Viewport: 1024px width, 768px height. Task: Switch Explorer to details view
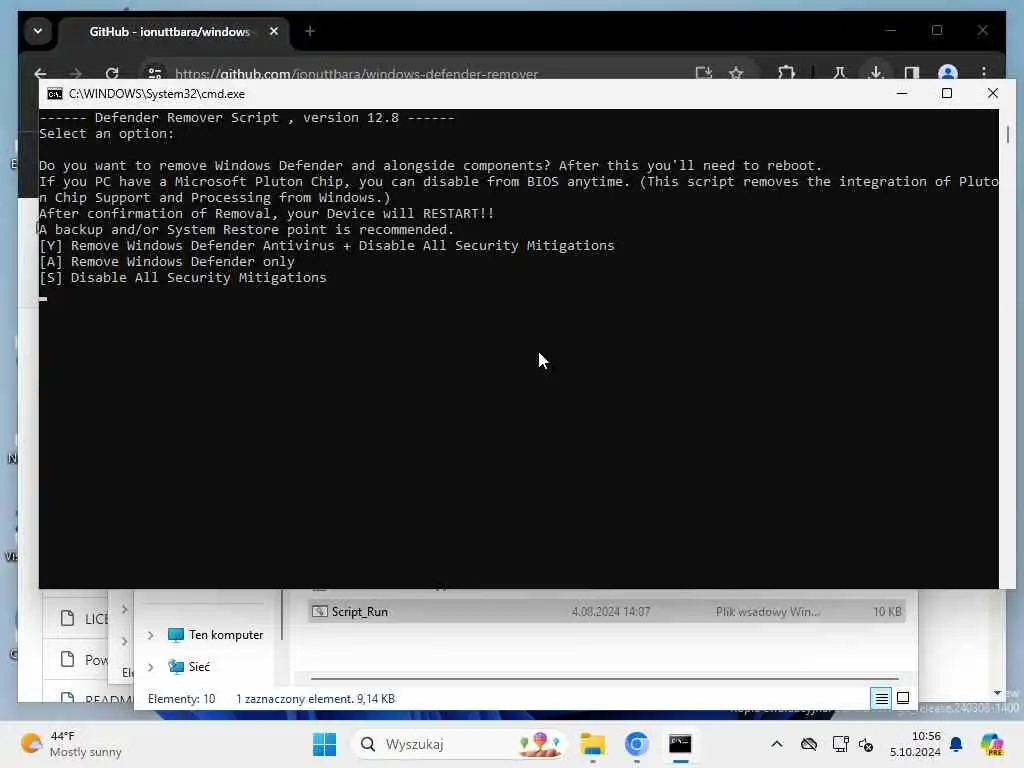tap(881, 698)
